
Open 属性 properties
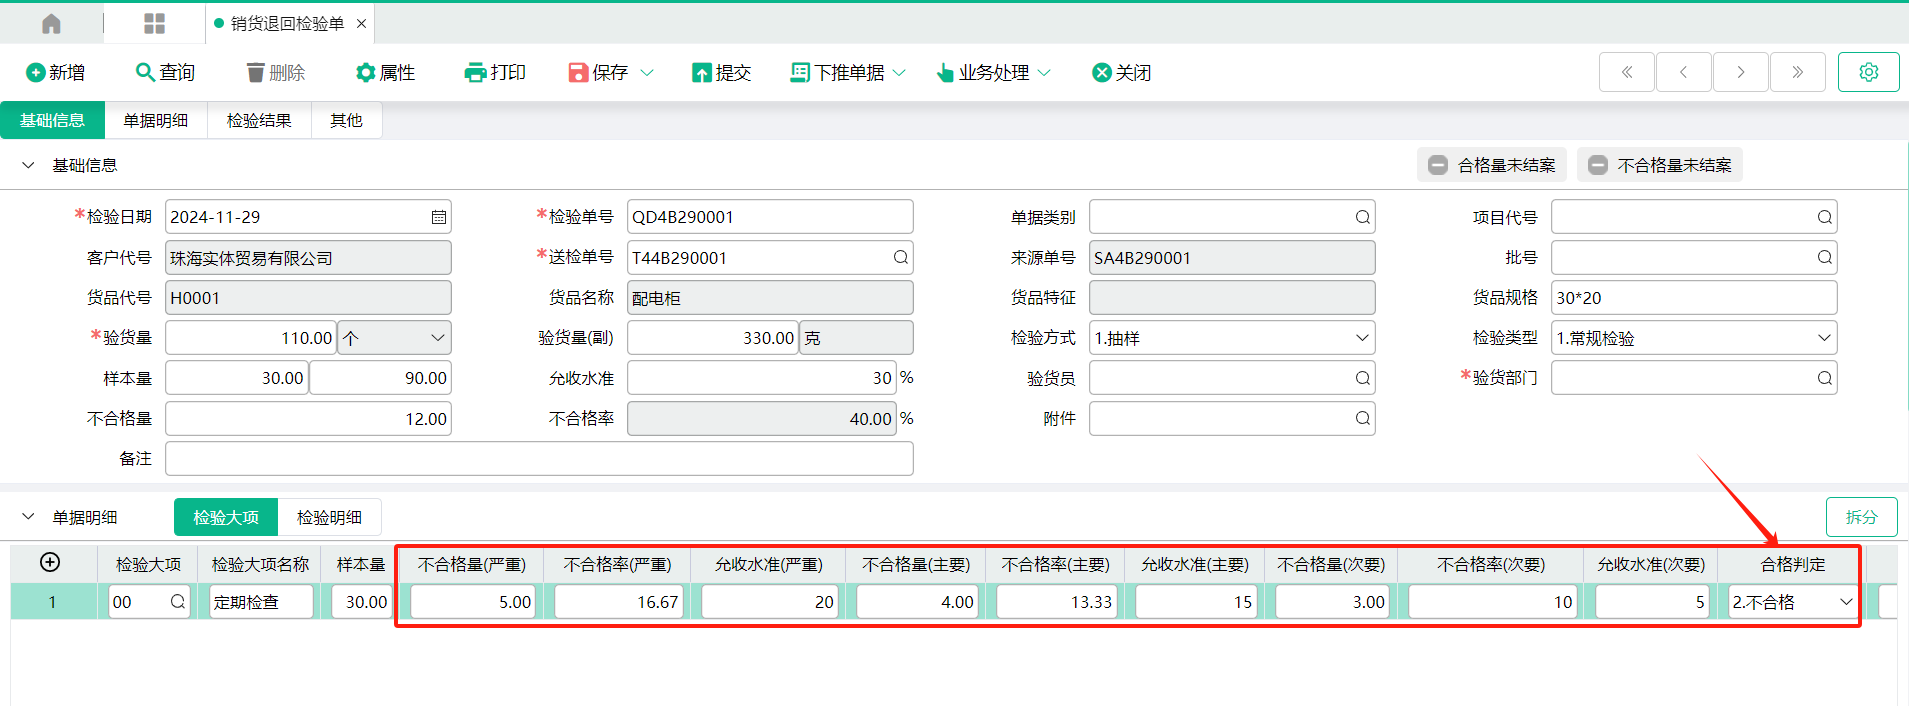(x=386, y=73)
